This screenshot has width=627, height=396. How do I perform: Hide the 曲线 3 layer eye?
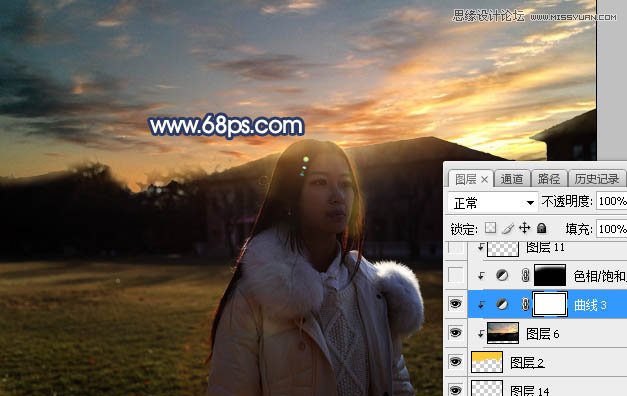[x=455, y=304]
